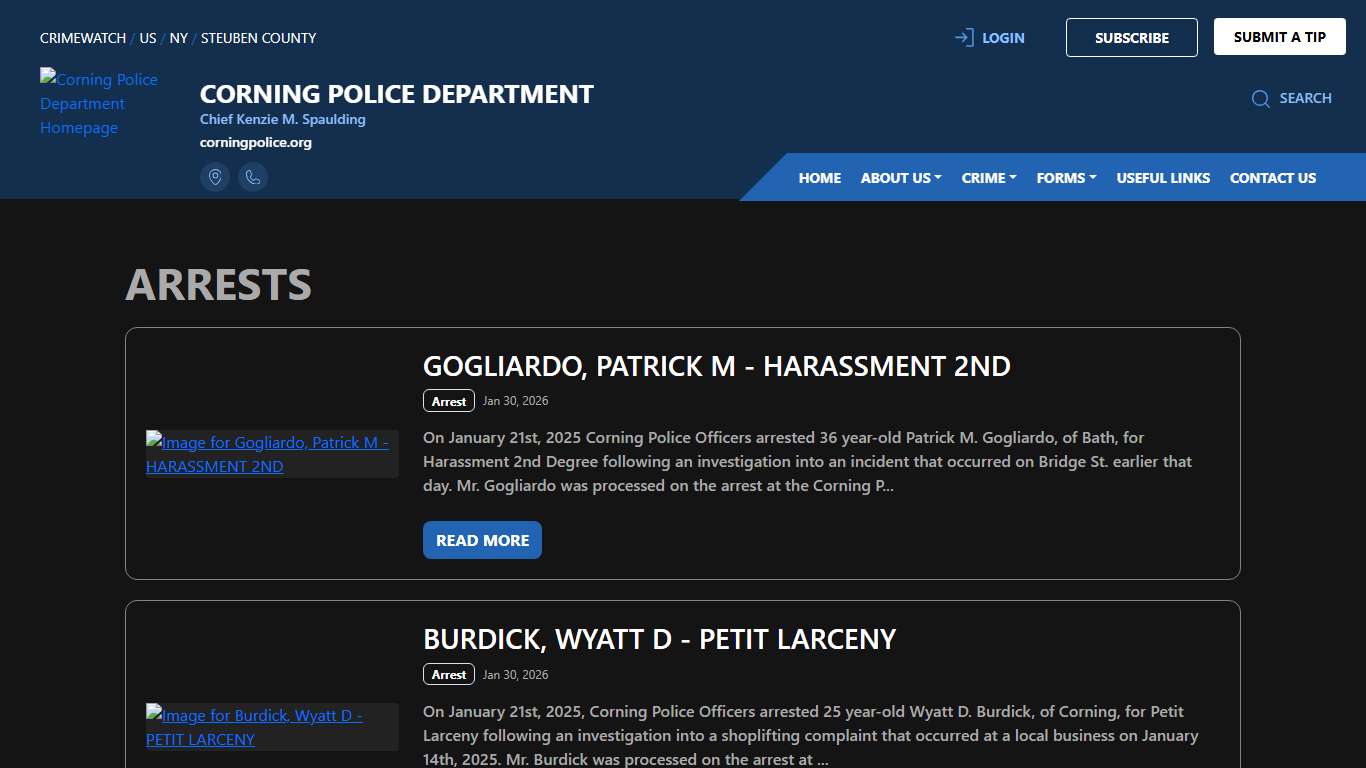Select the CONTACT US menu item
The image size is (1366, 768).
[x=1272, y=177]
